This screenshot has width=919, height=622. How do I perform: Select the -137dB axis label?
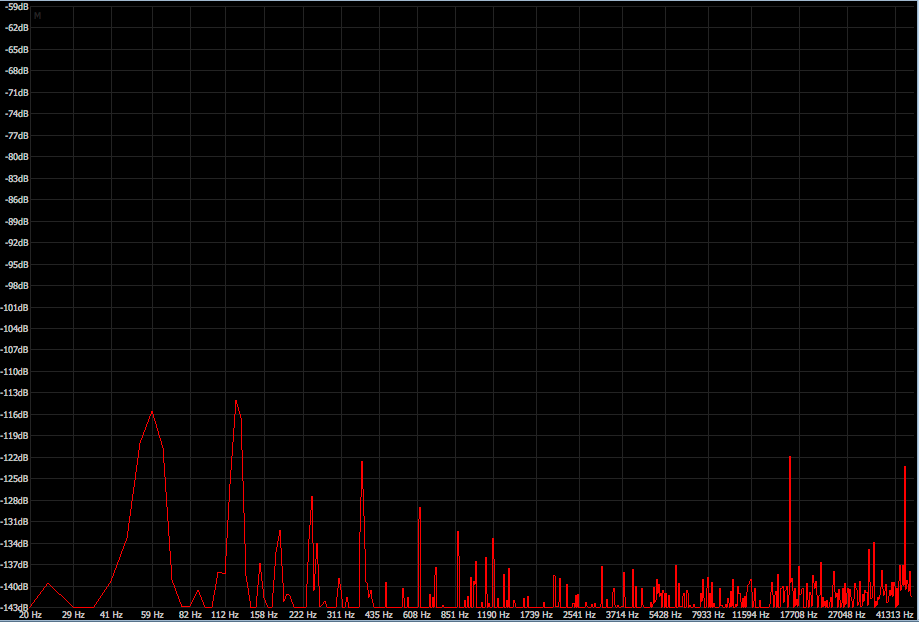click(15, 565)
